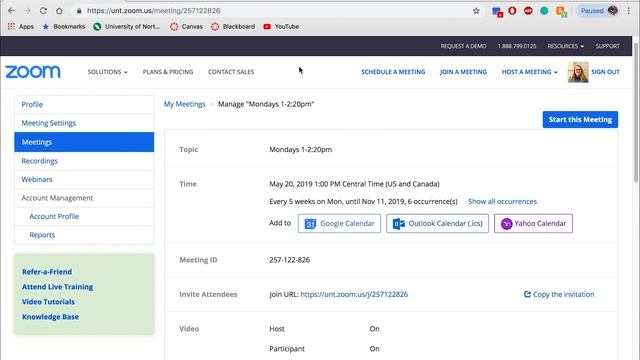Open the Support link
Image resolution: width=640 pixels, height=360 pixels.
click(x=607, y=46)
